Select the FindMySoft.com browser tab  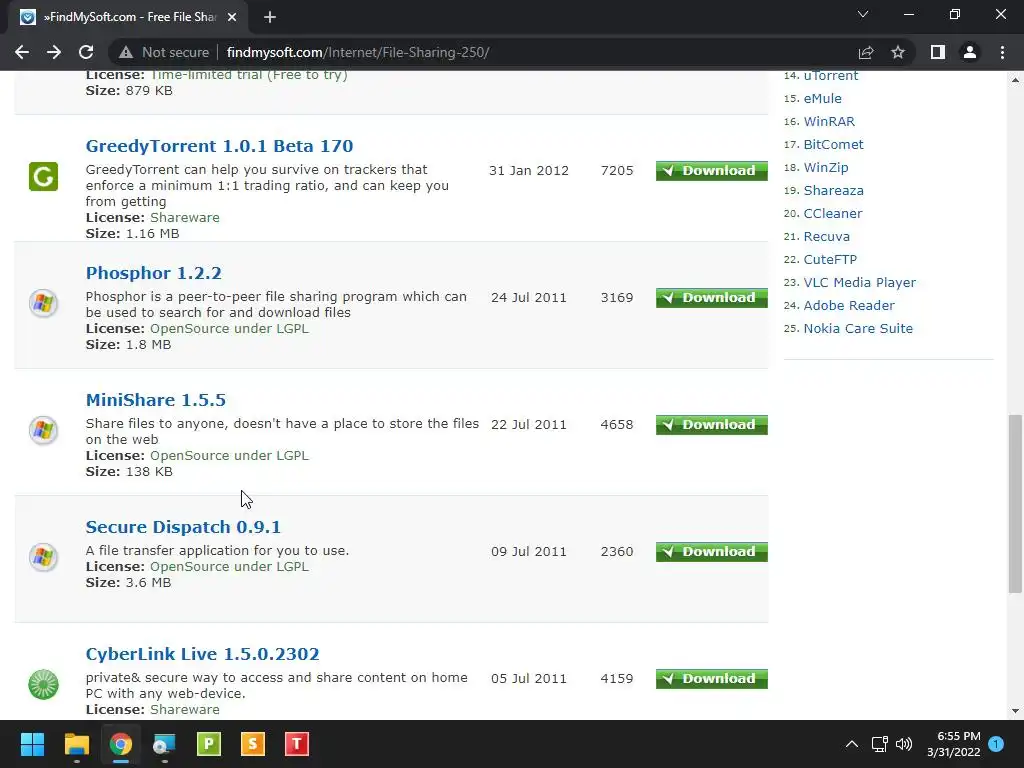127,18
